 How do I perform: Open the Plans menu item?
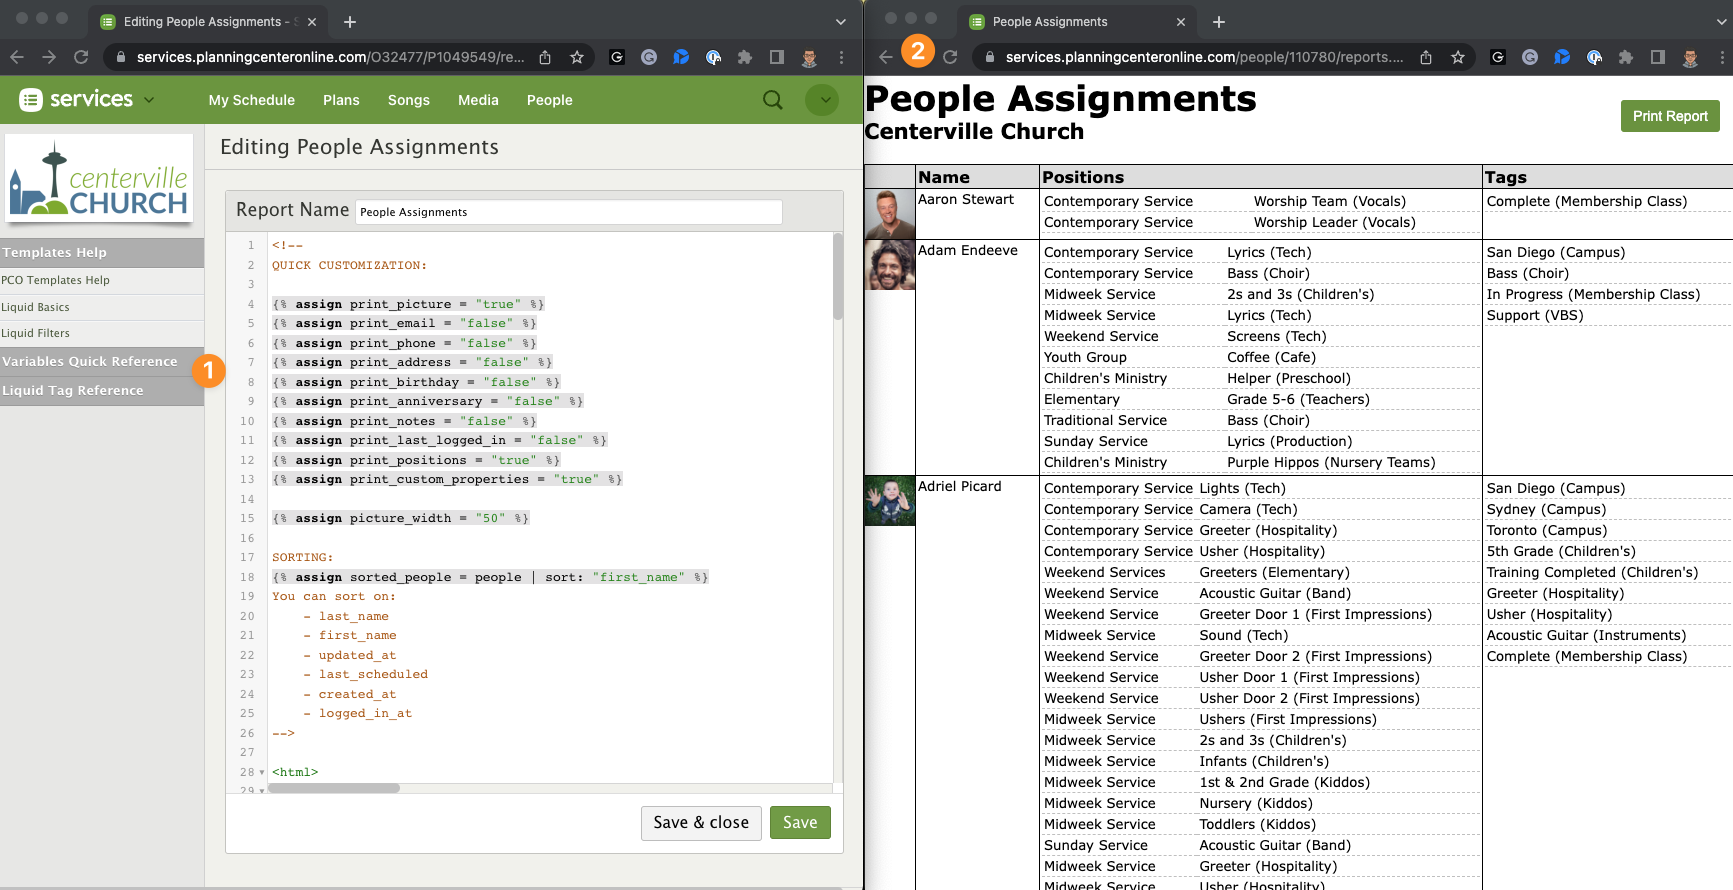click(341, 100)
